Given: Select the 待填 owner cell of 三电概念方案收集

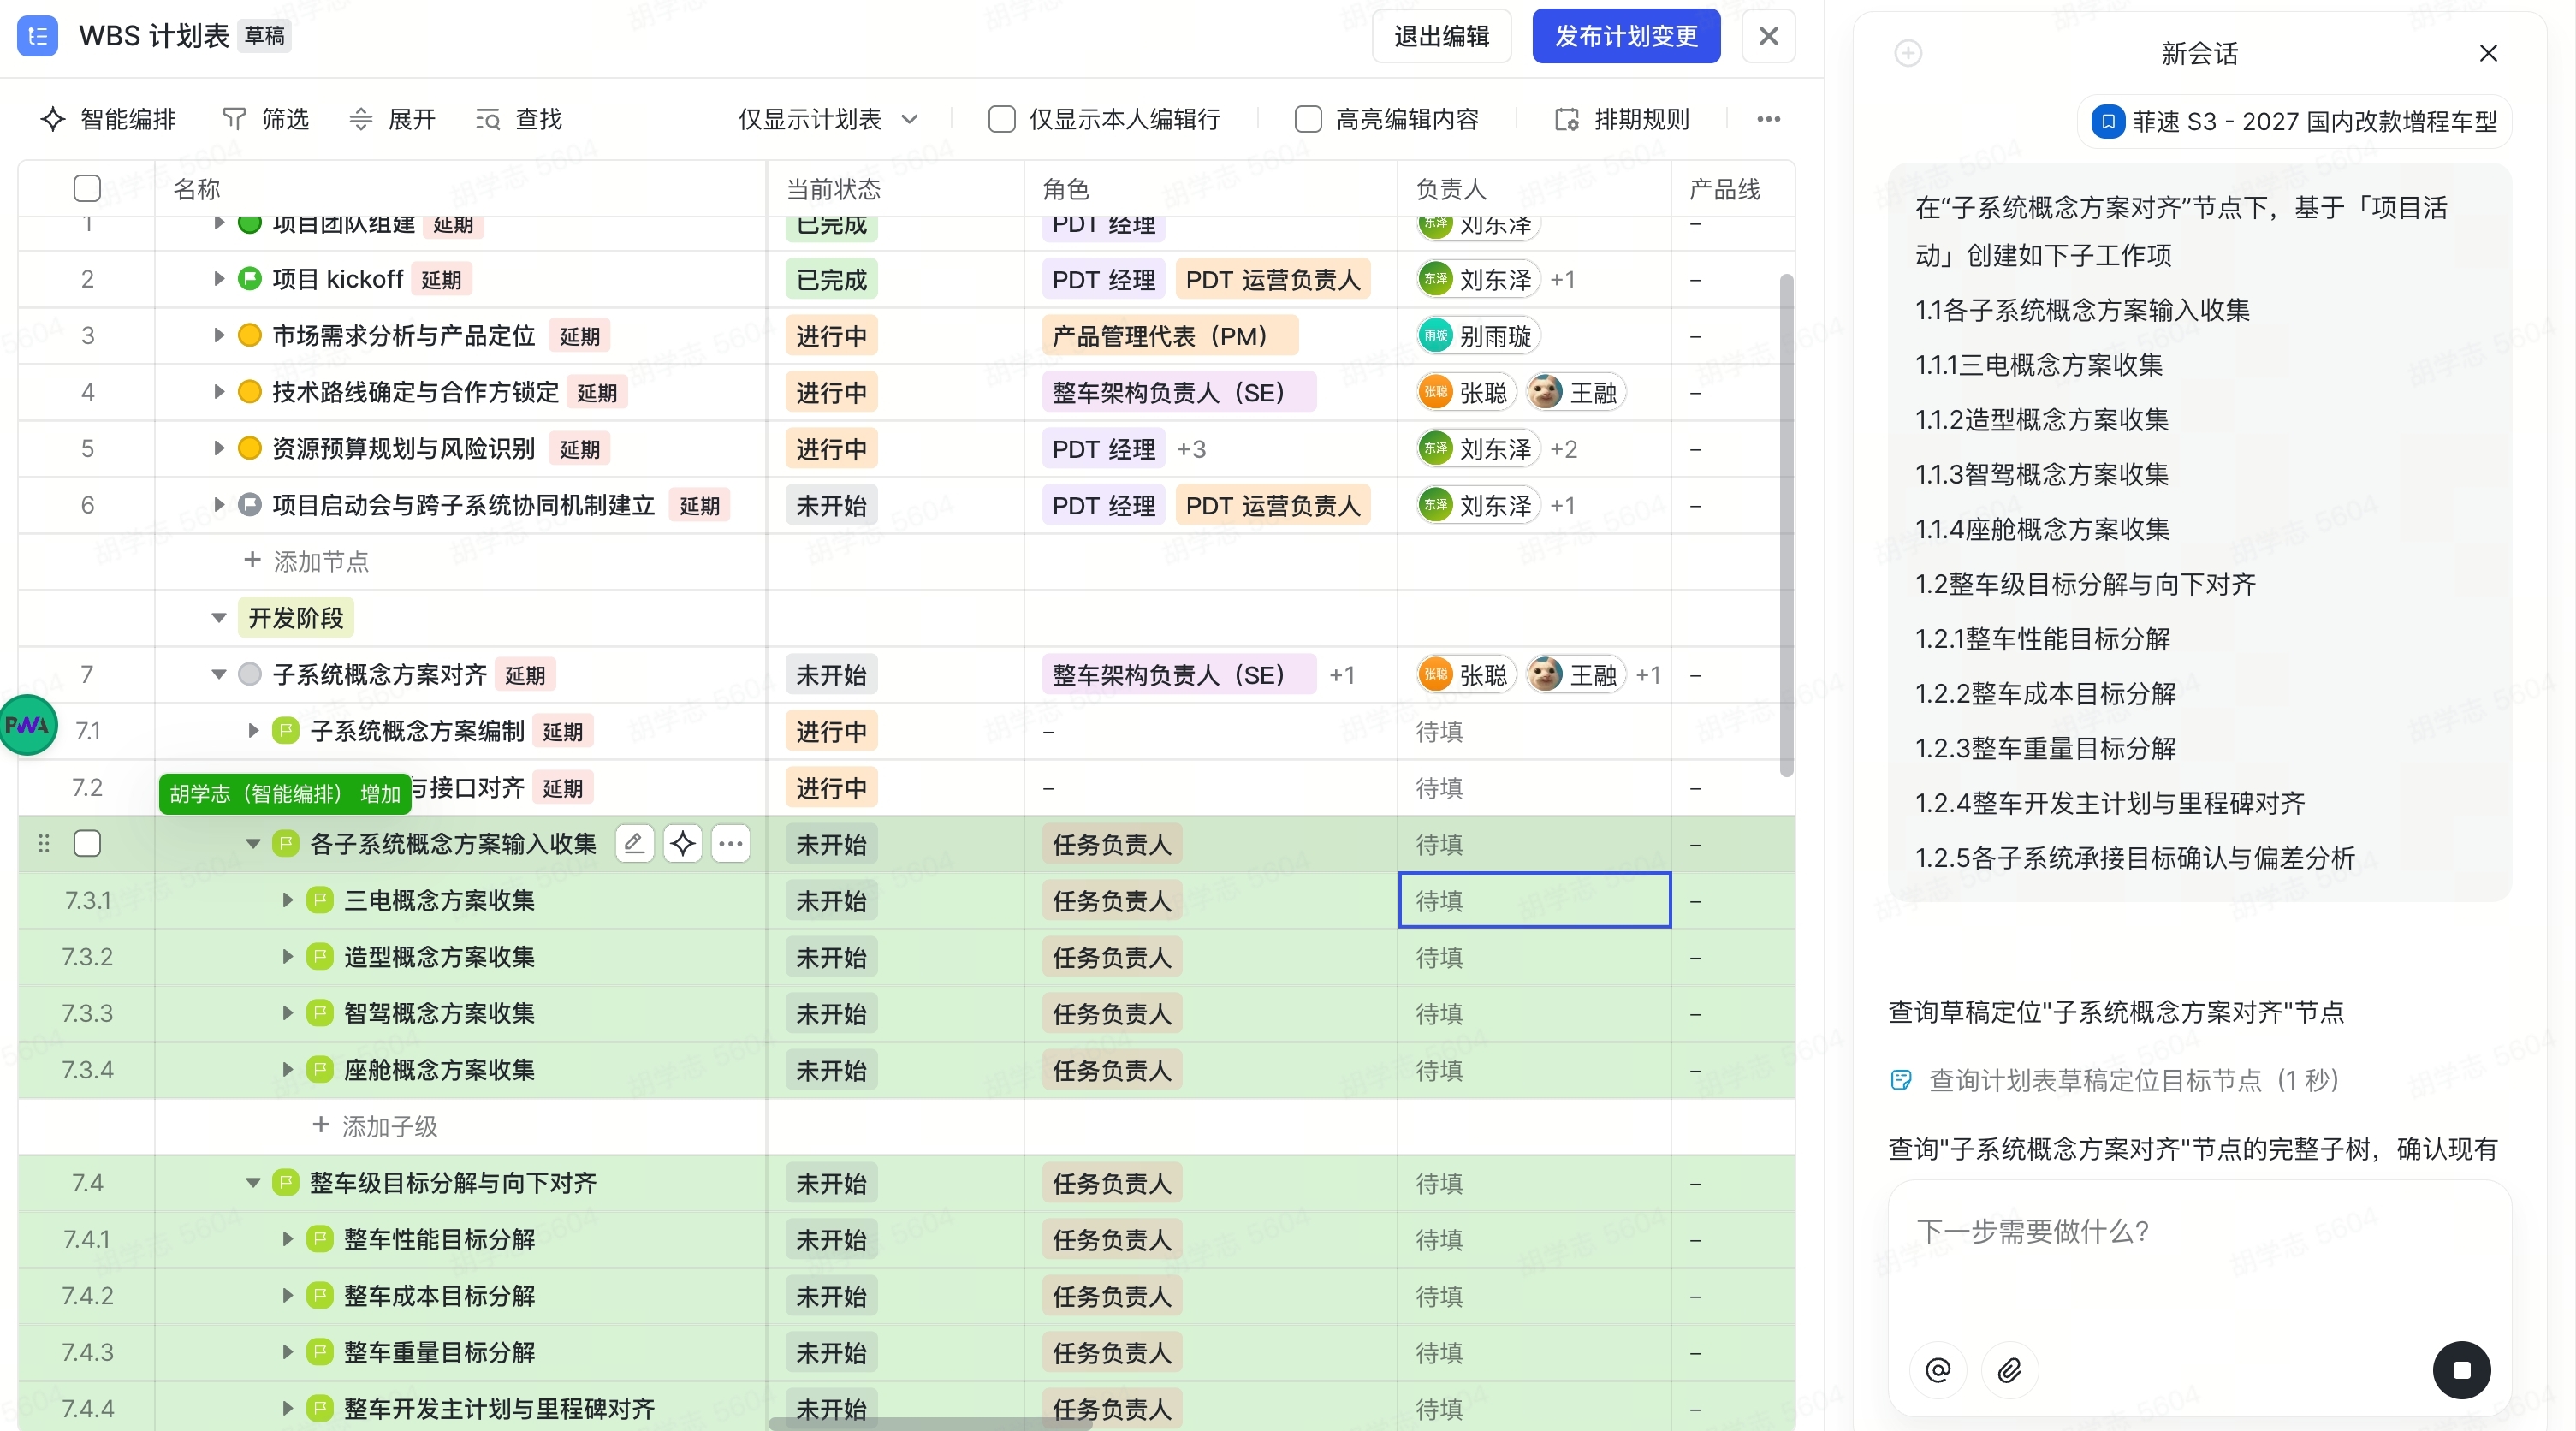Looking at the screenshot, I should click(1534, 900).
